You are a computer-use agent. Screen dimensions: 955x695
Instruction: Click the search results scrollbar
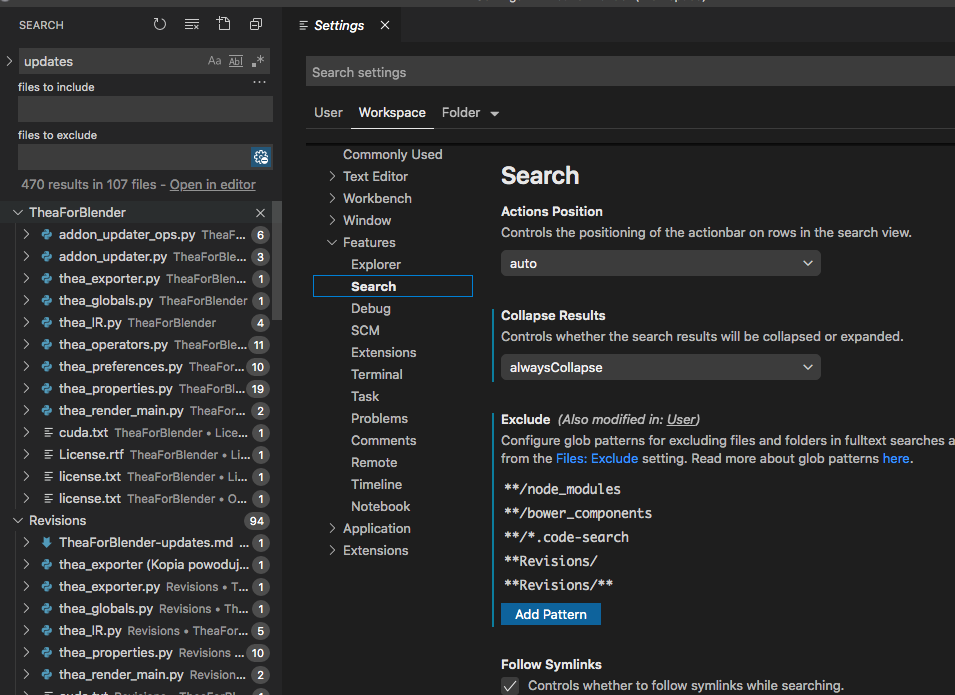point(277,261)
